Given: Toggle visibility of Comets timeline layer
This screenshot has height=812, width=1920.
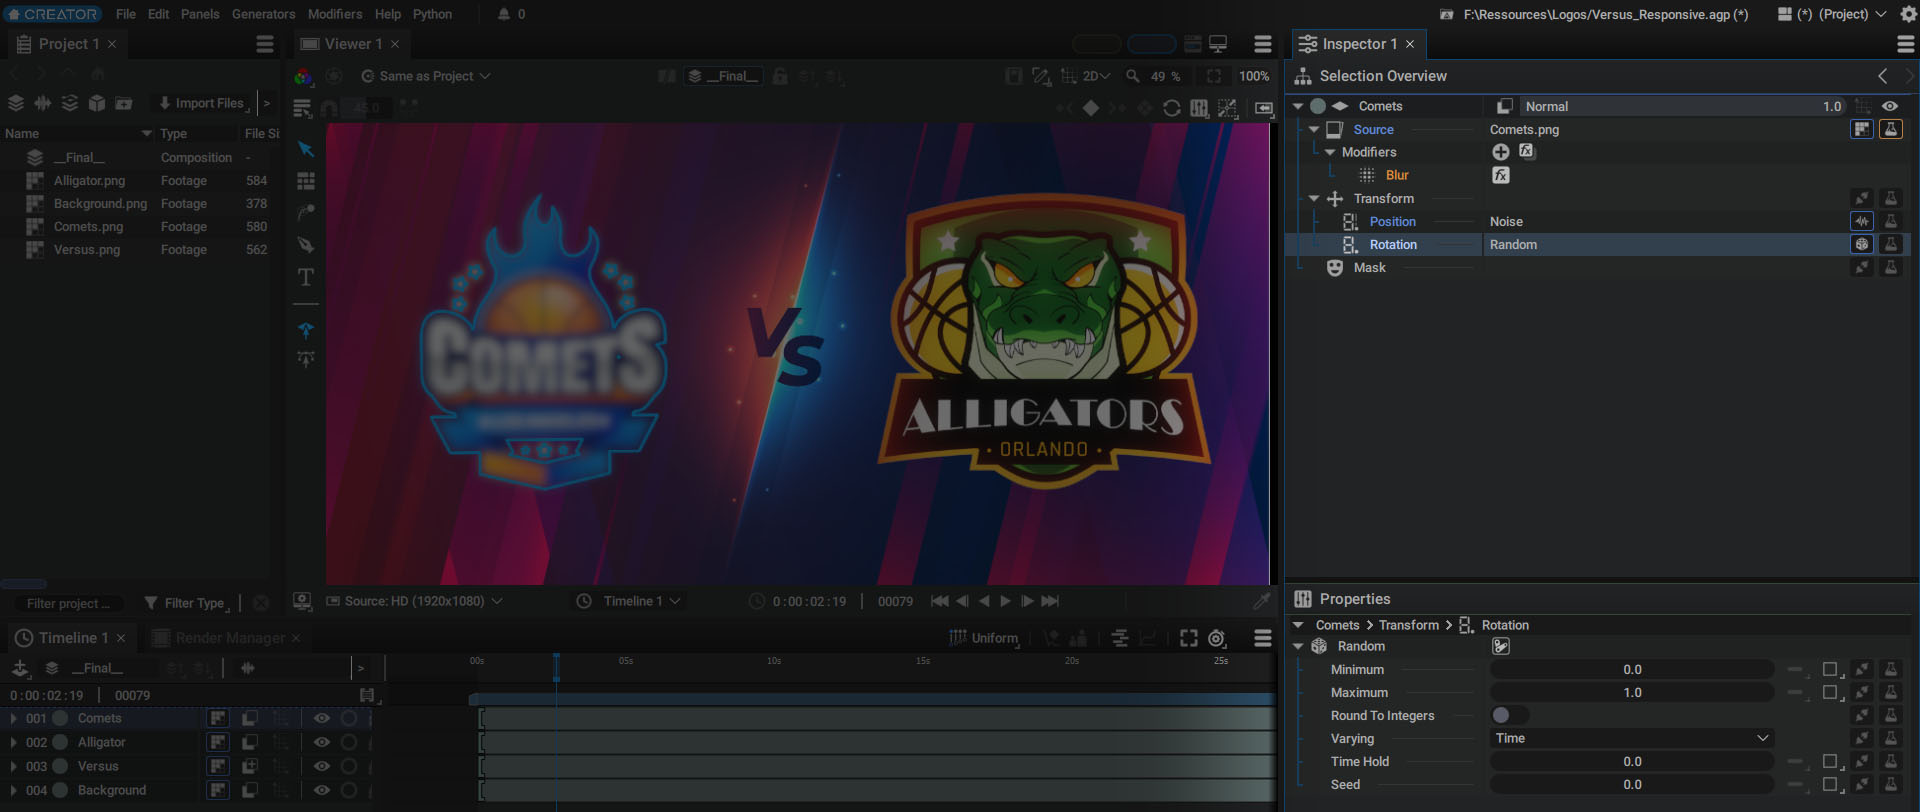Looking at the screenshot, I should [321, 718].
